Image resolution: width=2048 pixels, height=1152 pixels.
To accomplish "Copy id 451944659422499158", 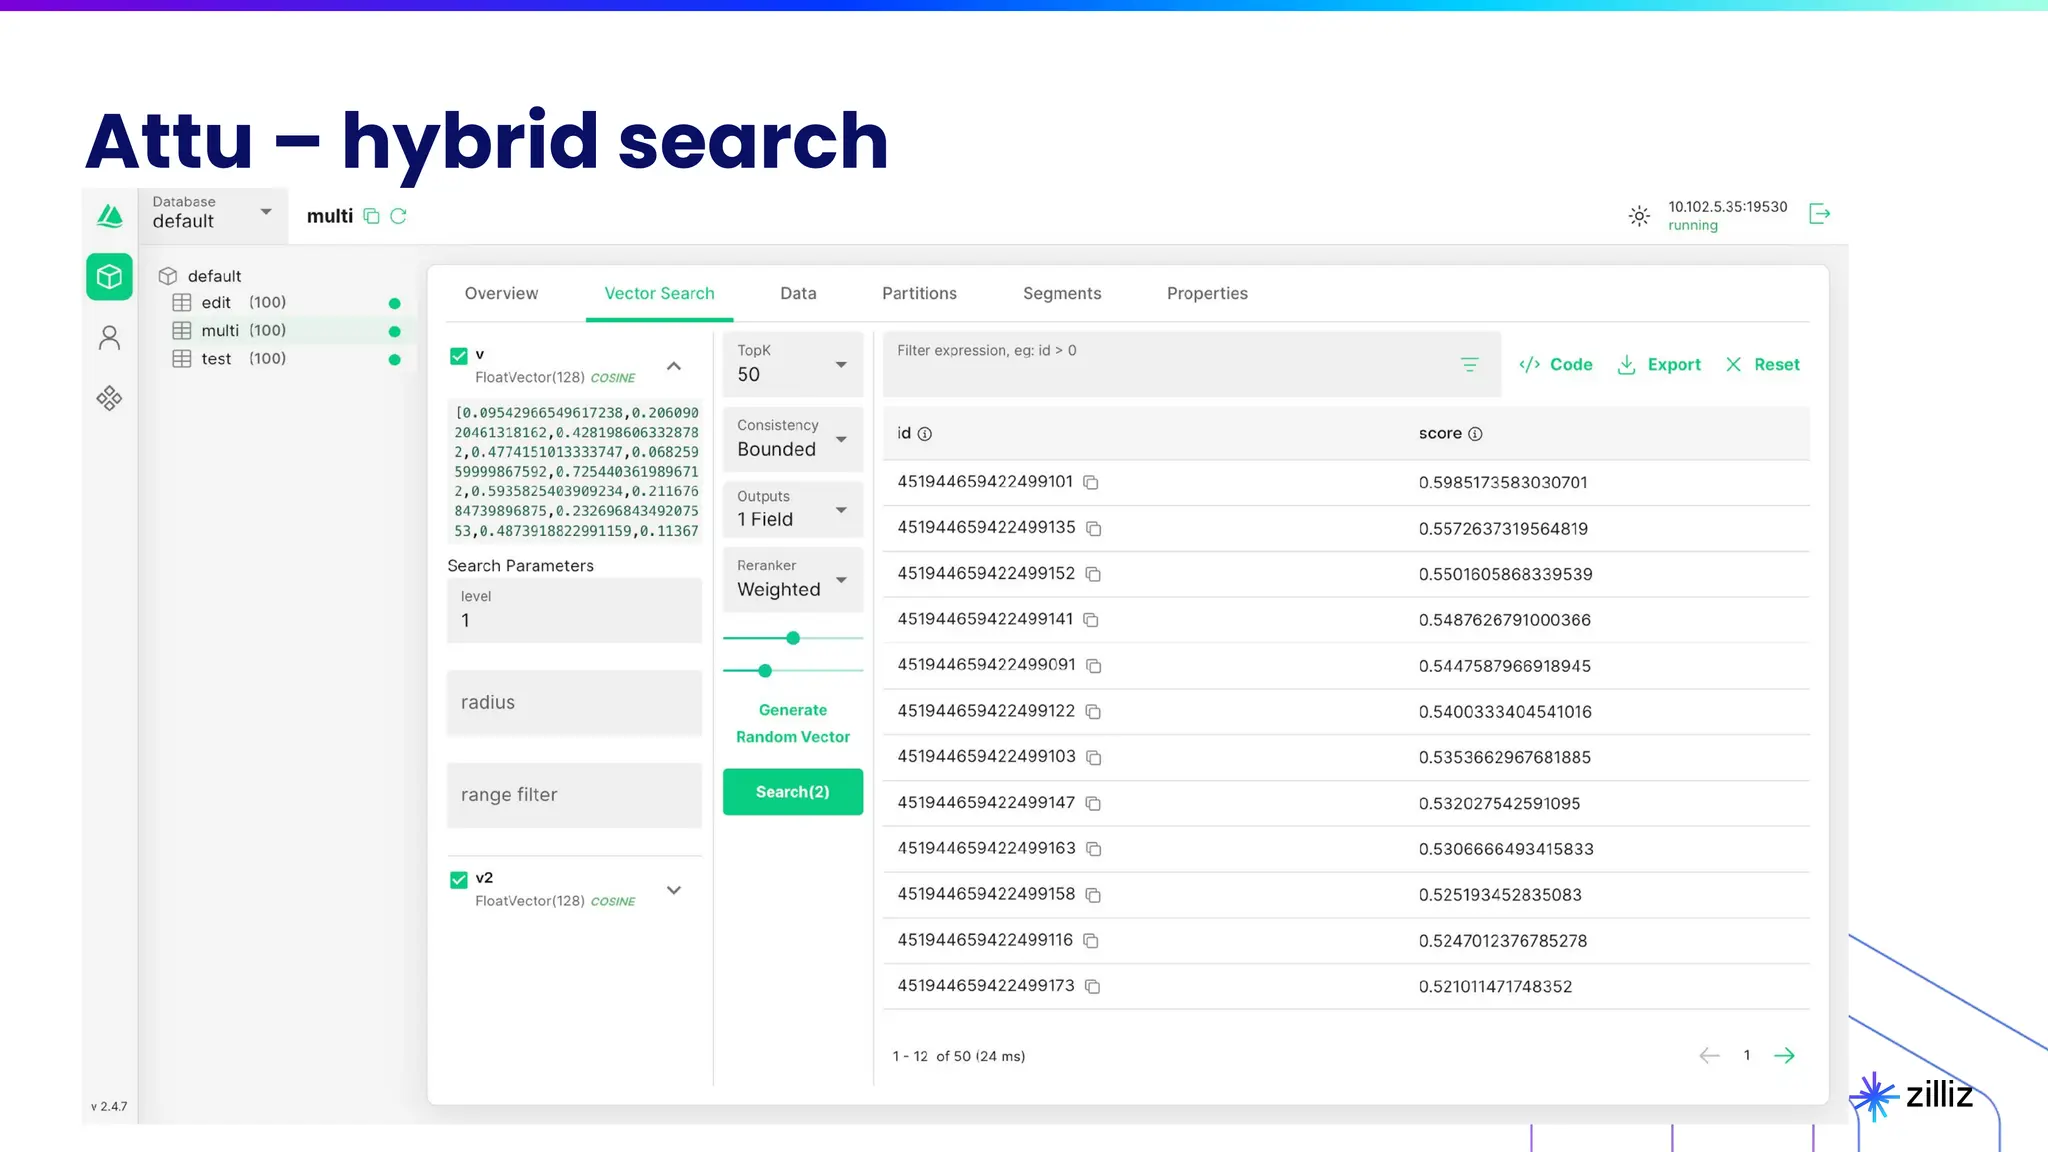I will pyautogui.click(x=1093, y=896).
